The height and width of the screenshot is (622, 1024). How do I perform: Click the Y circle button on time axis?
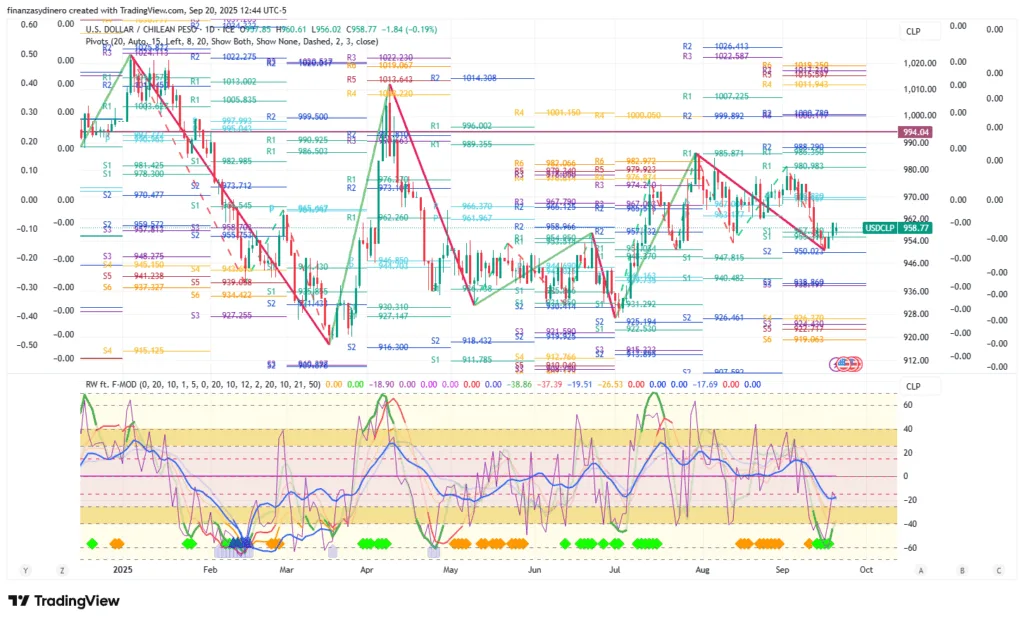25,570
